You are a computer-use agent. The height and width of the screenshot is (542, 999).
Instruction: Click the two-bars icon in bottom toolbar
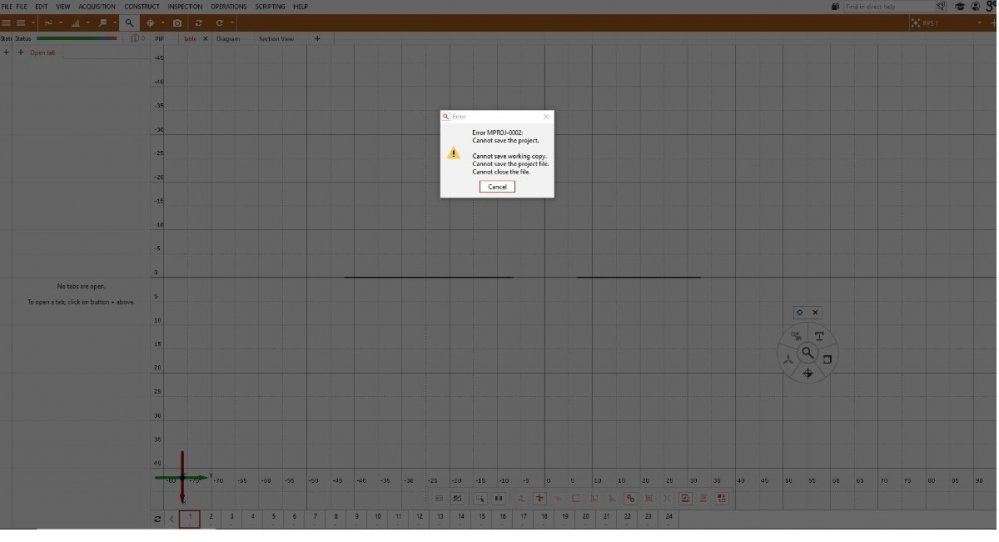(x=499, y=499)
